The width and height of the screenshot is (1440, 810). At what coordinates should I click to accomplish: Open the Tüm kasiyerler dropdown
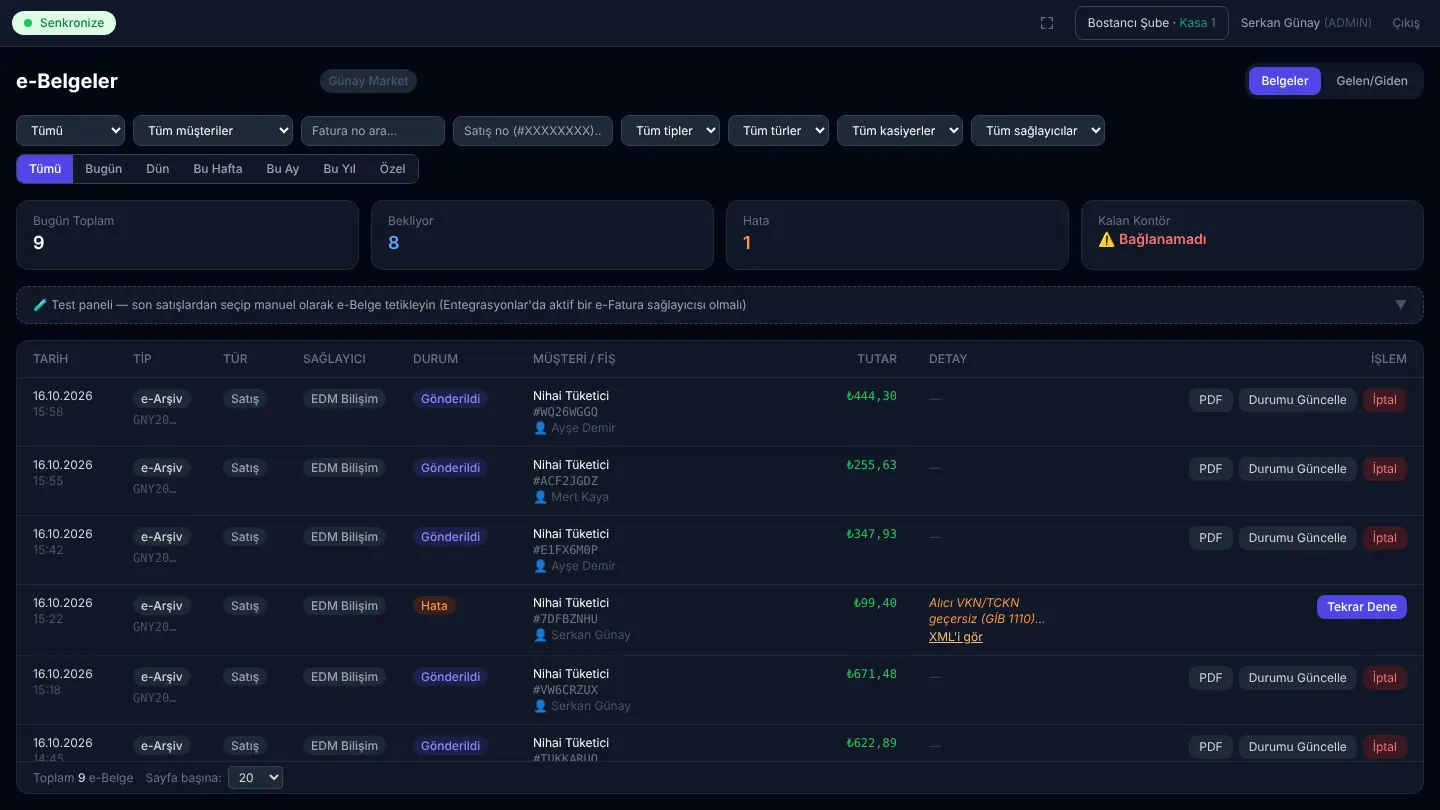point(900,131)
